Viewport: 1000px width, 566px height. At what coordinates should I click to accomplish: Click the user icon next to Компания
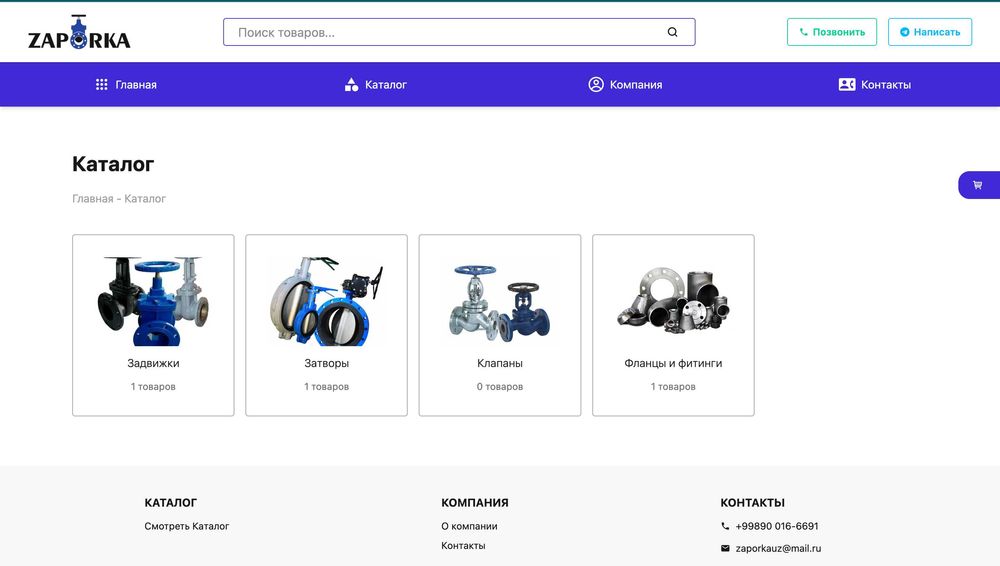click(x=596, y=84)
